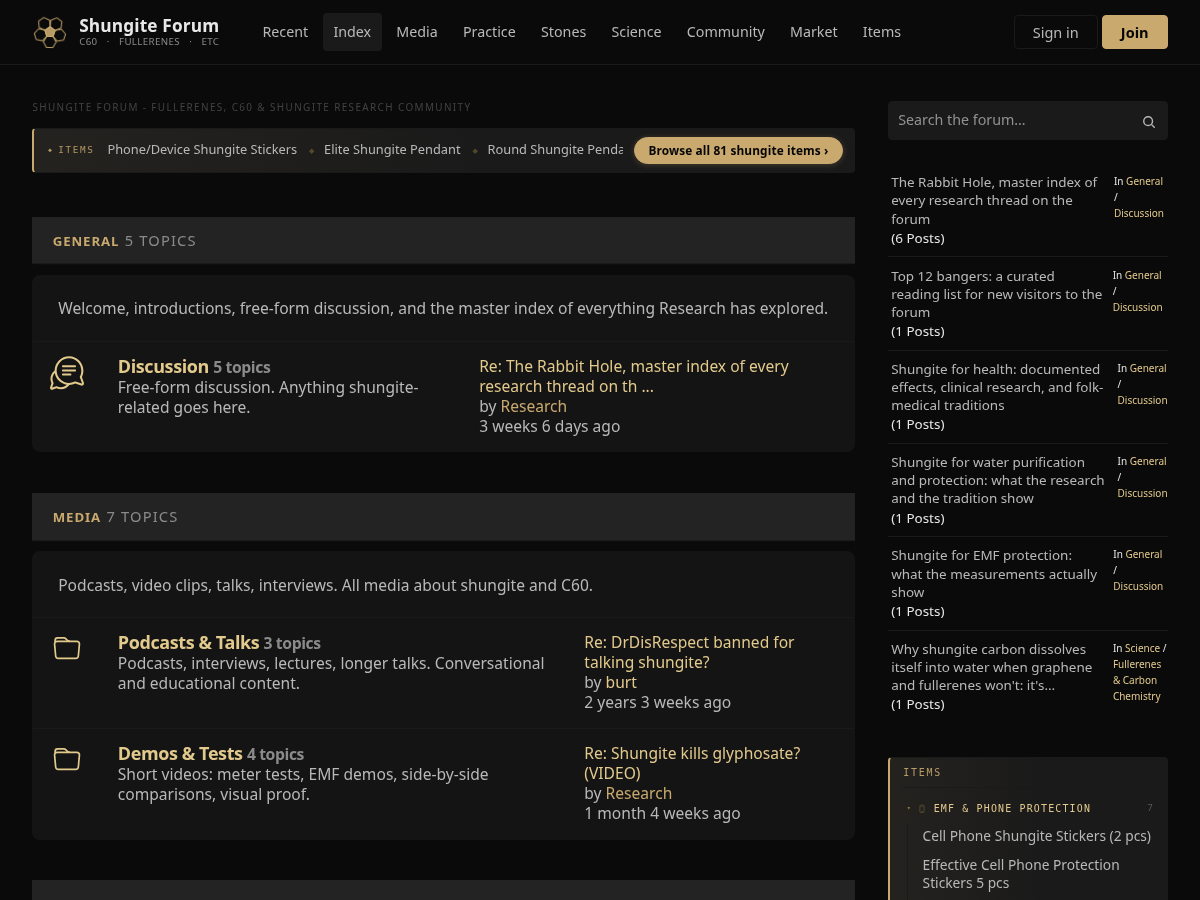This screenshot has height=900, width=1200.
Task: Open Stones in the top navigation
Action: click(x=564, y=32)
